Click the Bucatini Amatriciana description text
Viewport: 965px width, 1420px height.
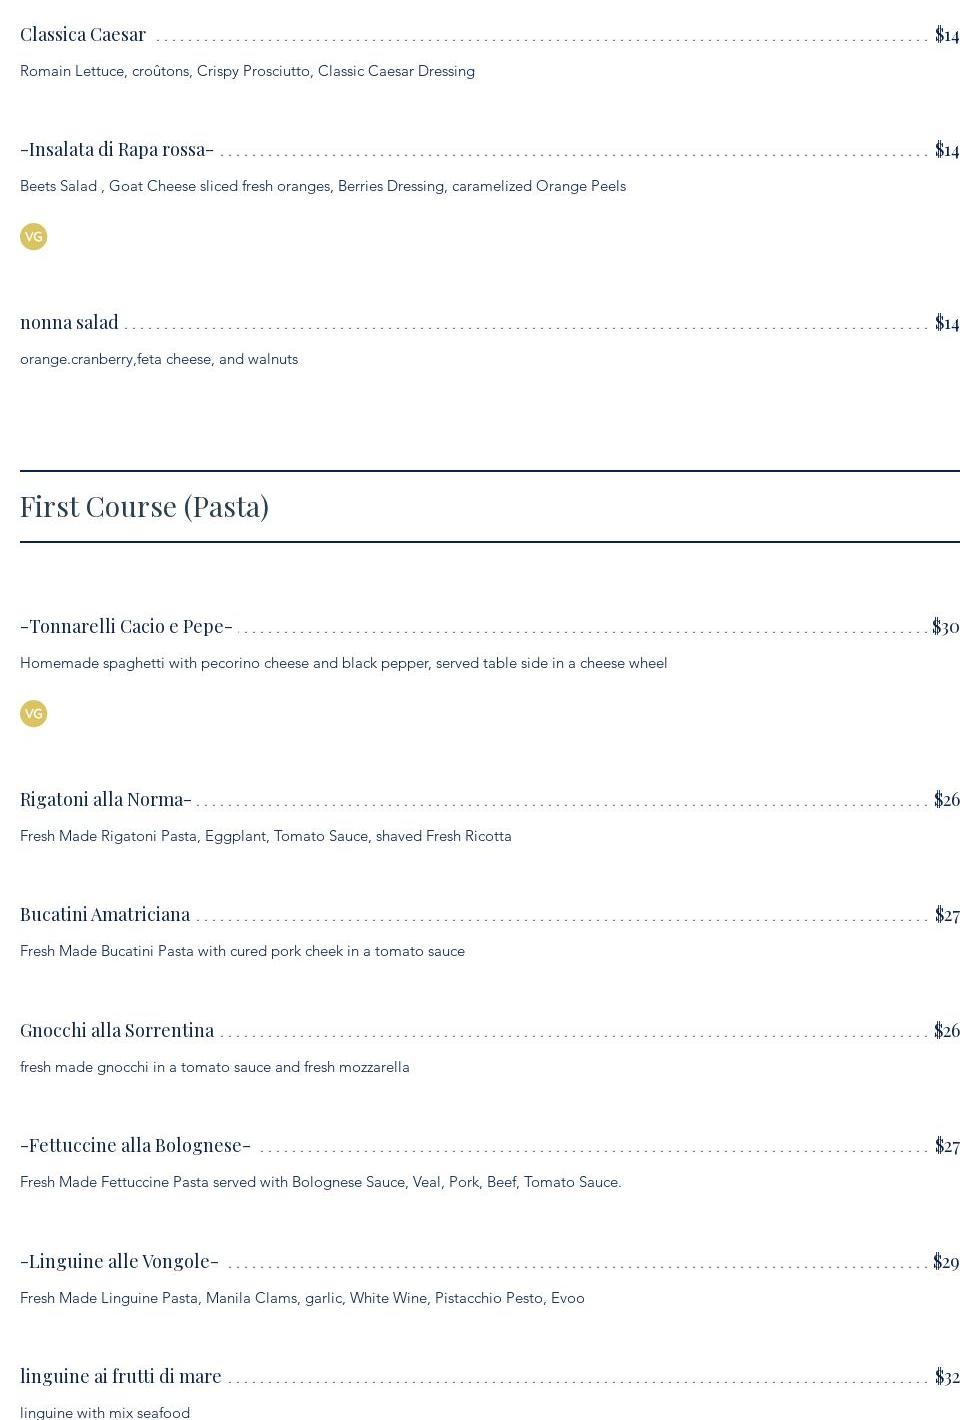[242, 951]
